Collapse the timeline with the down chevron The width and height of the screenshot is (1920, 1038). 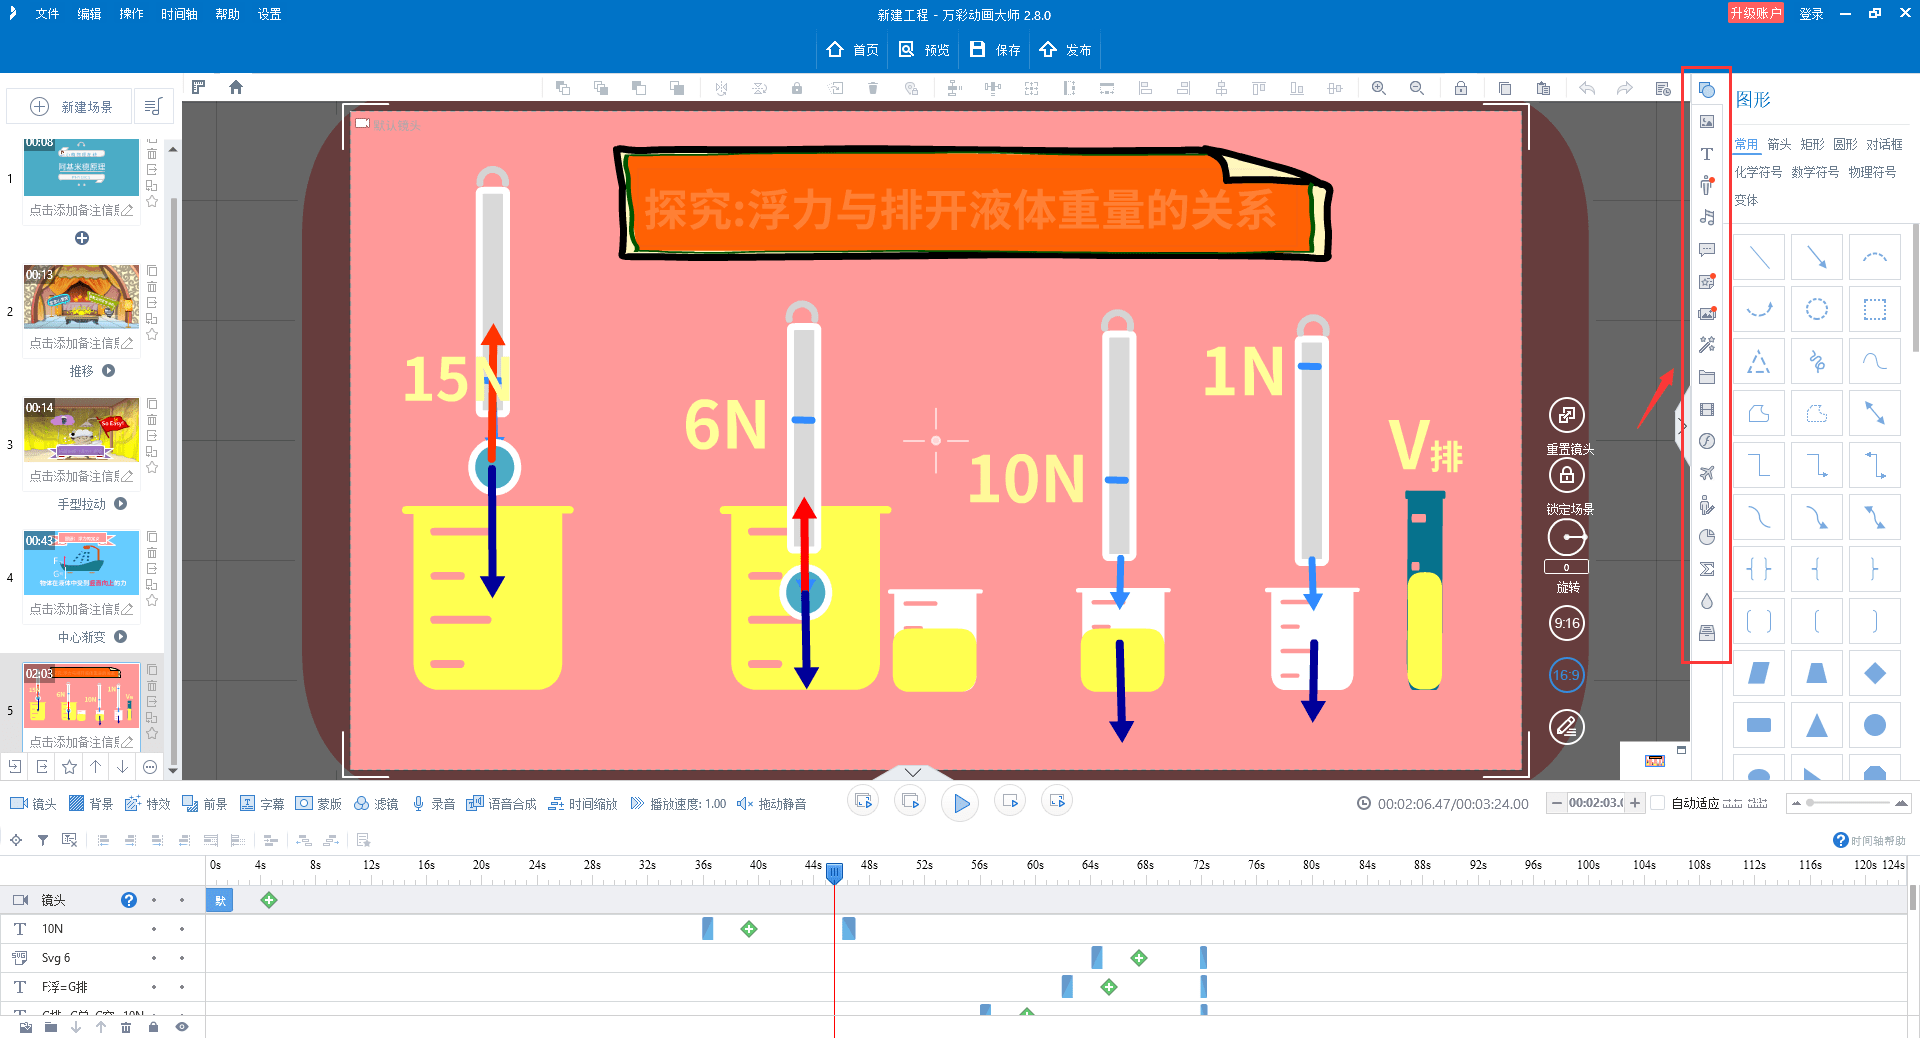pyautogui.click(x=913, y=772)
